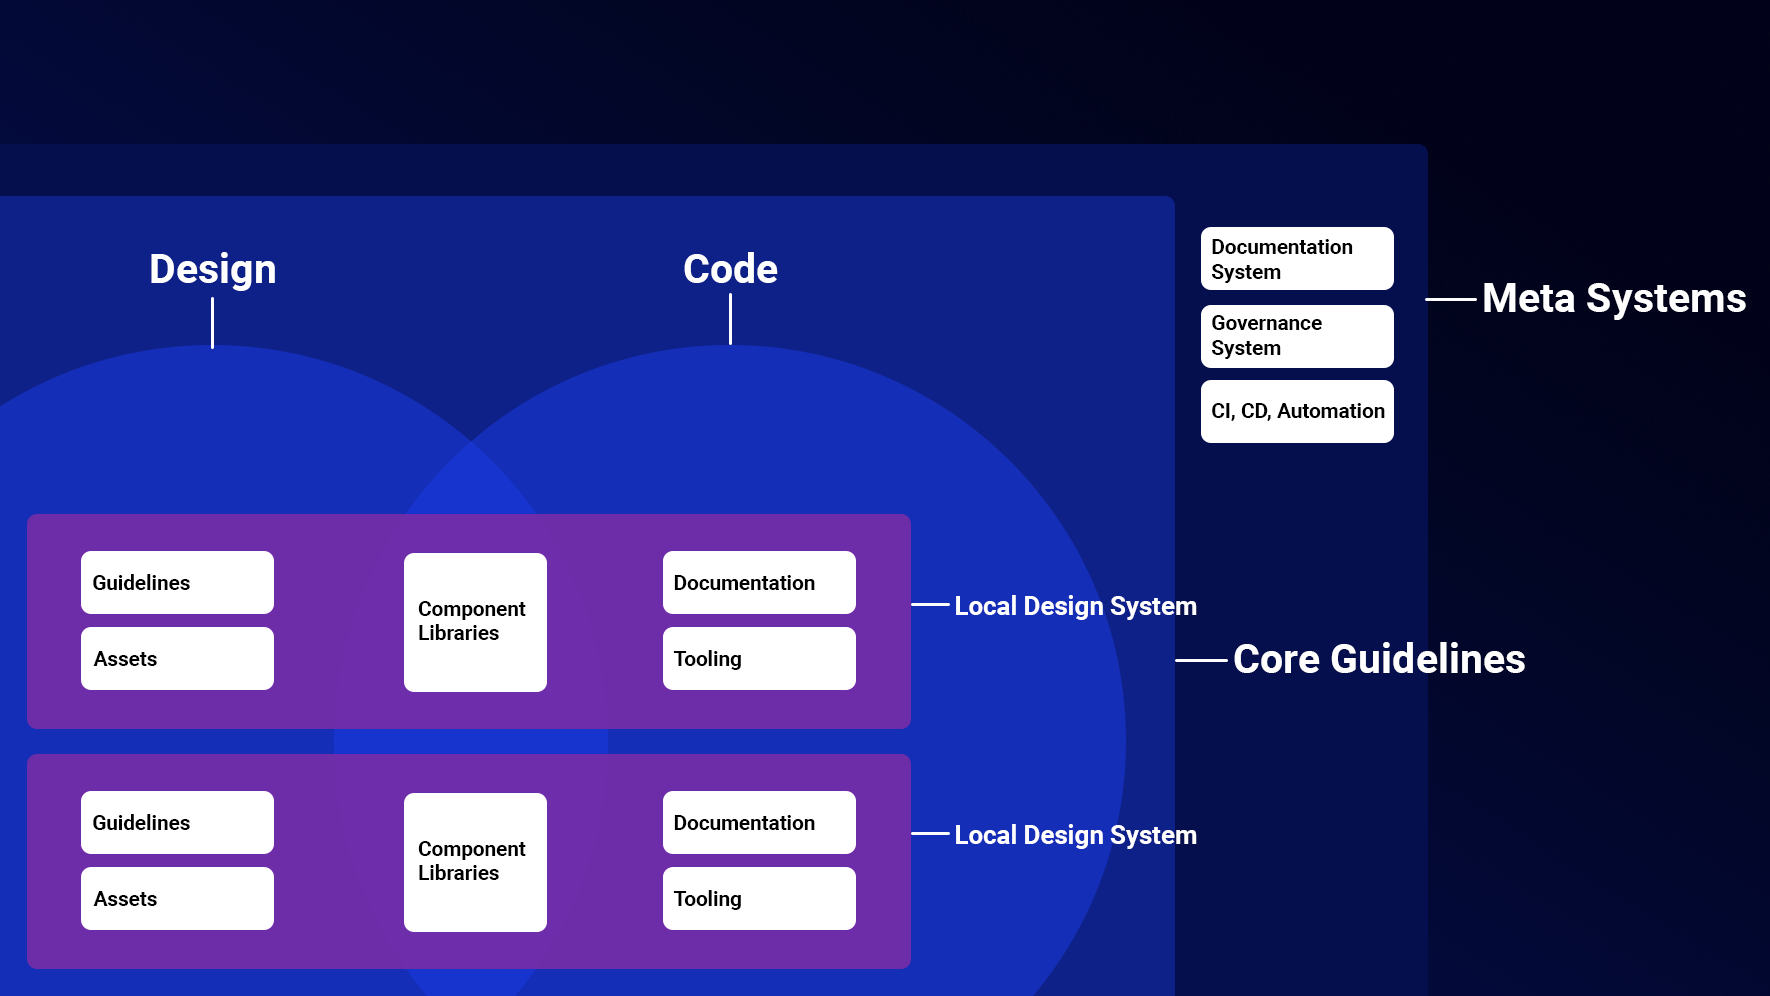Click the CI, CD, Automation card

(1297, 411)
